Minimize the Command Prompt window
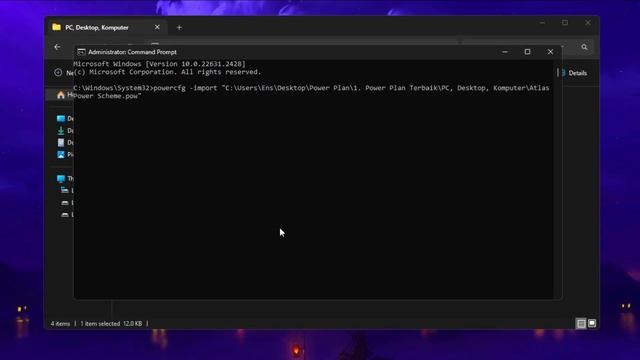 point(505,52)
